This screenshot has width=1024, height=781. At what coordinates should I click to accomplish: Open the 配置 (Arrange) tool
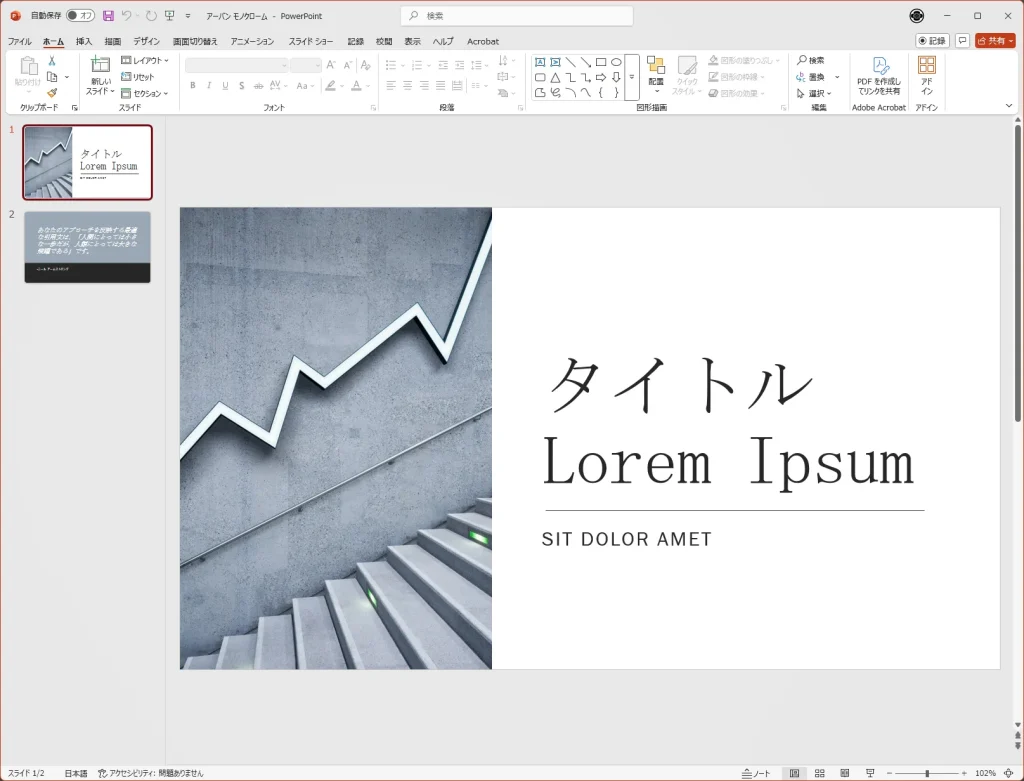click(x=656, y=72)
